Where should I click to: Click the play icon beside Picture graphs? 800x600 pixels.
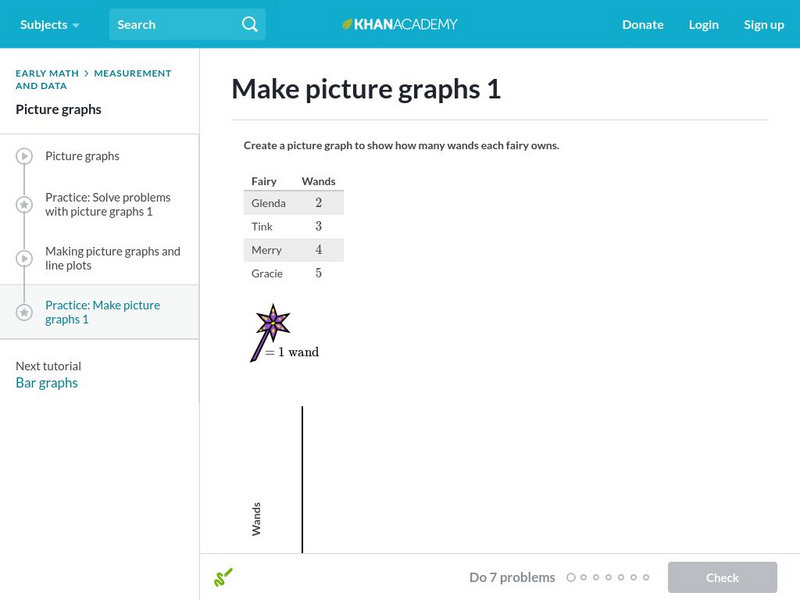point(24,157)
